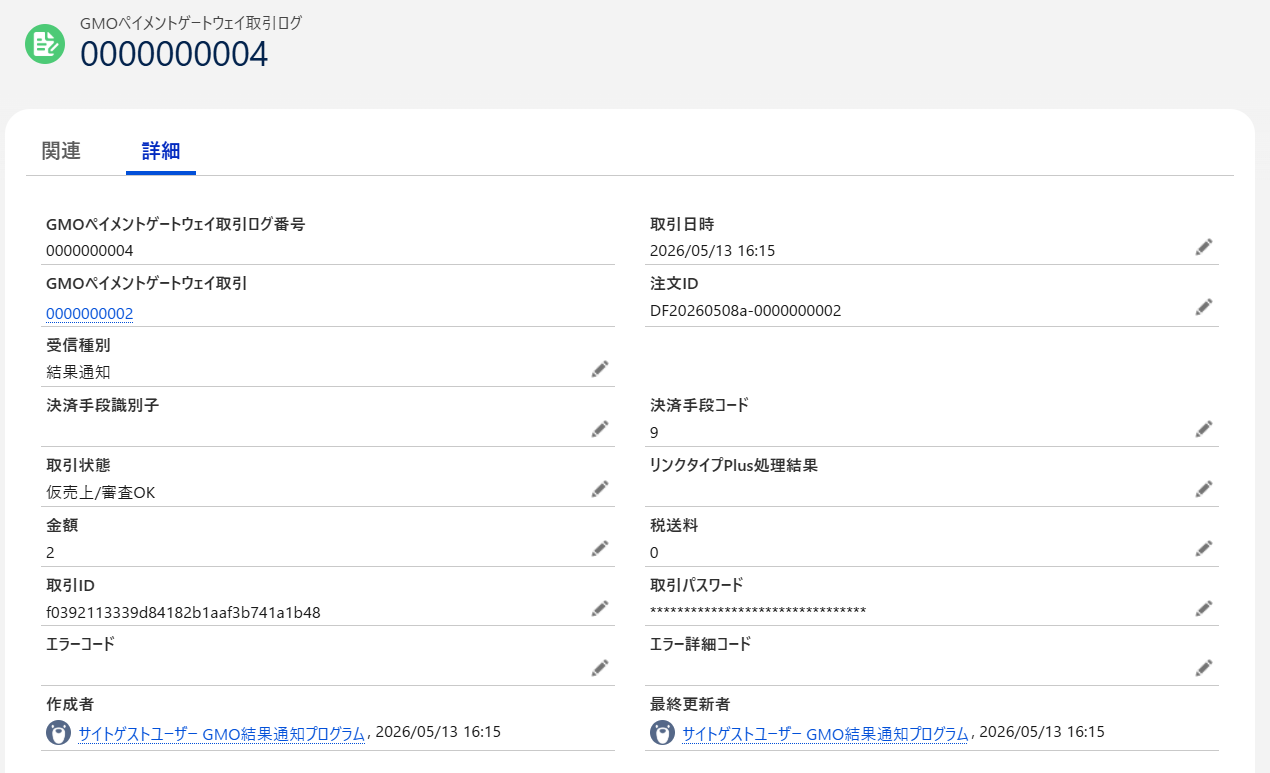Click the record title 0000000004 heading

pyautogui.click(x=174, y=54)
